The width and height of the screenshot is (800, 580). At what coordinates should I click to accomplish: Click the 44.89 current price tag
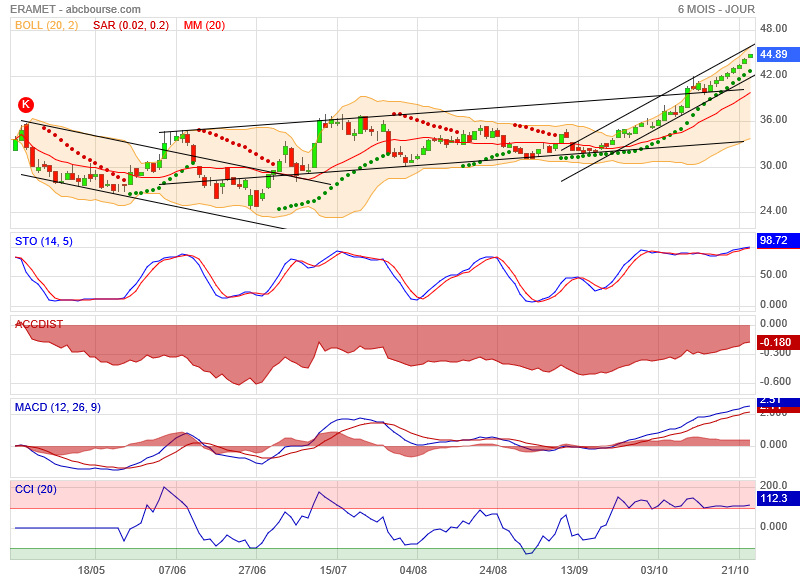tap(778, 54)
